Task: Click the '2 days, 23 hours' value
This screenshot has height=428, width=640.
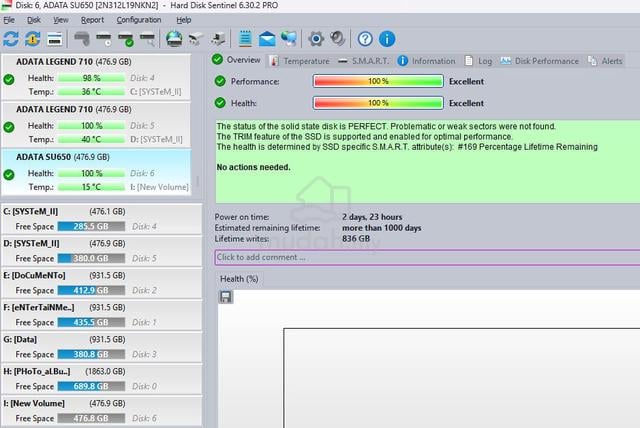Action: (x=372, y=217)
